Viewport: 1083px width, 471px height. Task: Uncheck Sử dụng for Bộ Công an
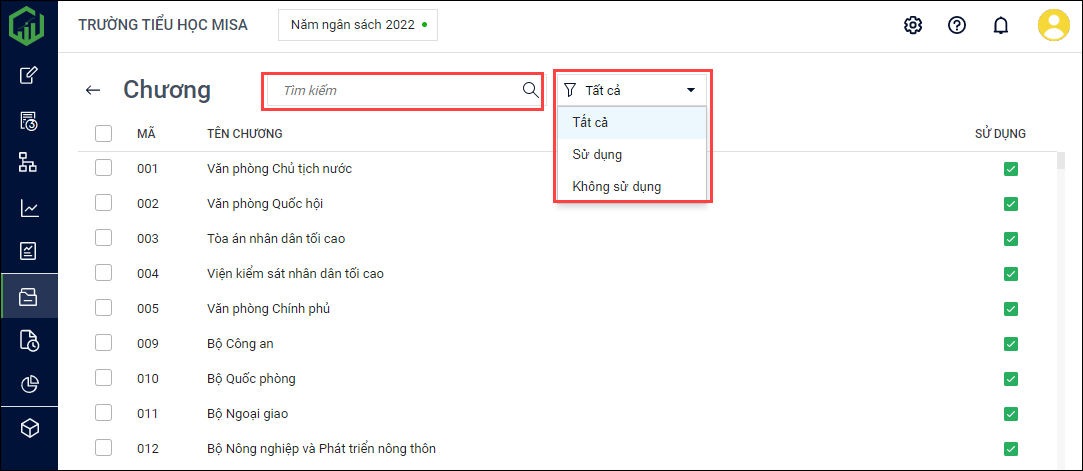pyautogui.click(x=1010, y=344)
